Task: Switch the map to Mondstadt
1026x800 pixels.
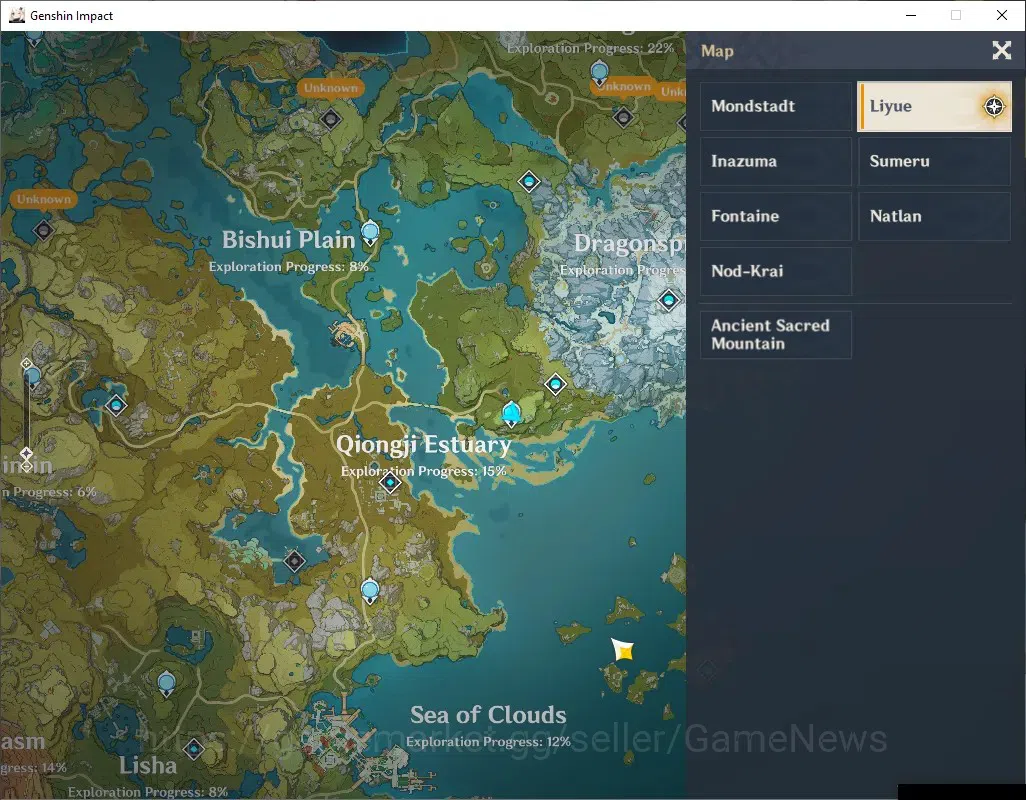Action: pyautogui.click(x=776, y=106)
